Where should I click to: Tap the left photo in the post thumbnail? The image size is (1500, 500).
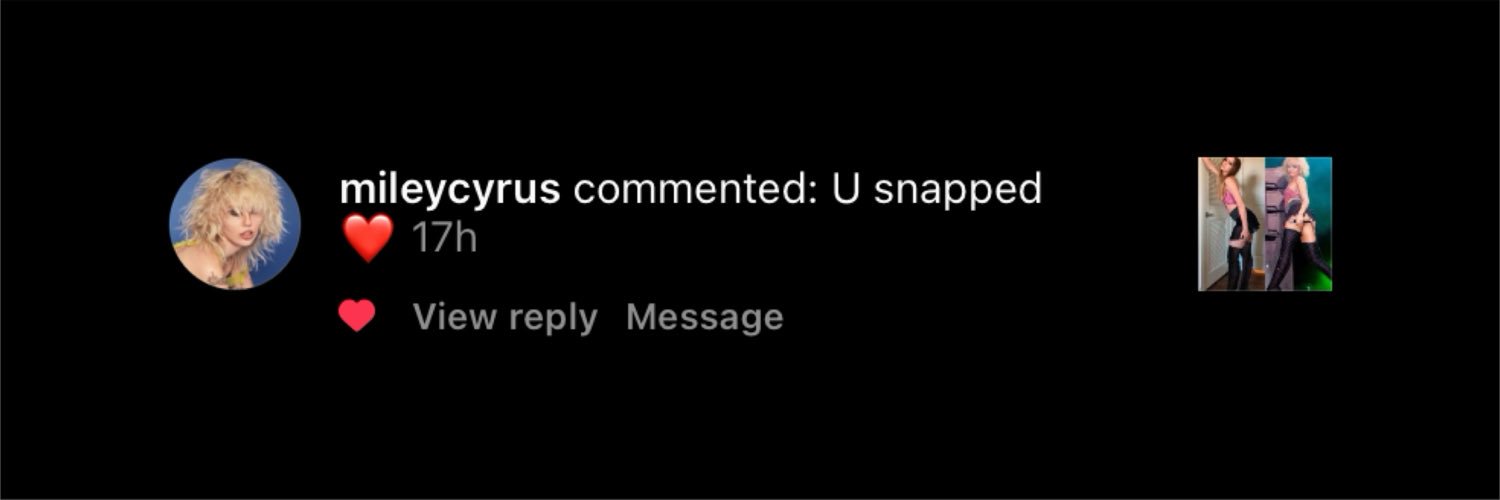(x=1232, y=224)
